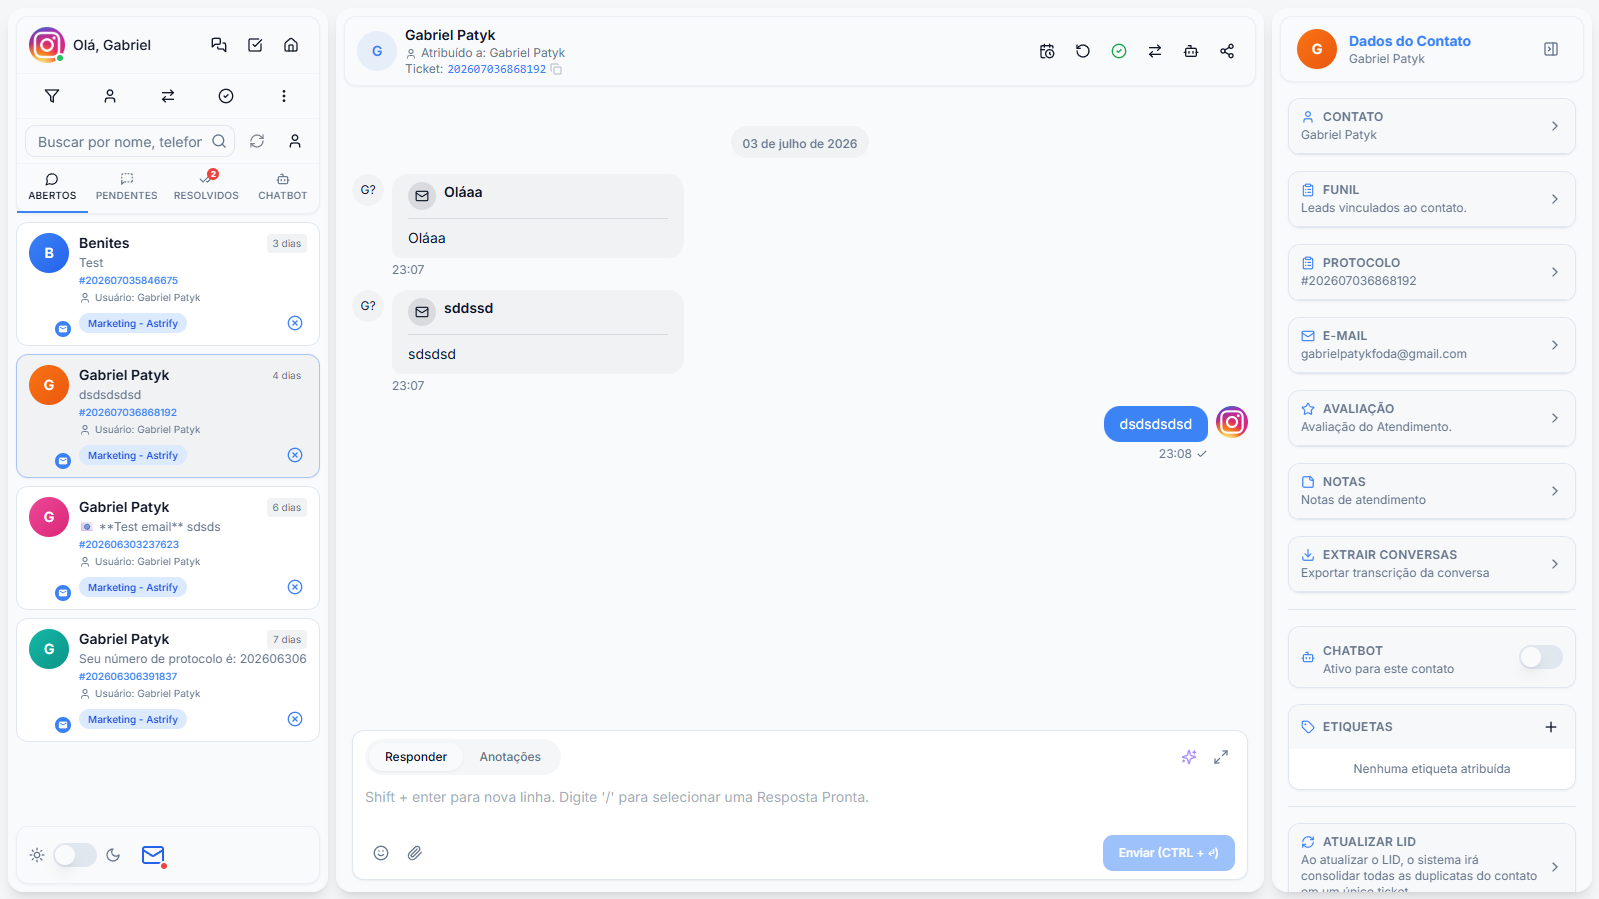Switch to the CHATBOT tab
The height and width of the screenshot is (899, 1599).
[283, 187]
